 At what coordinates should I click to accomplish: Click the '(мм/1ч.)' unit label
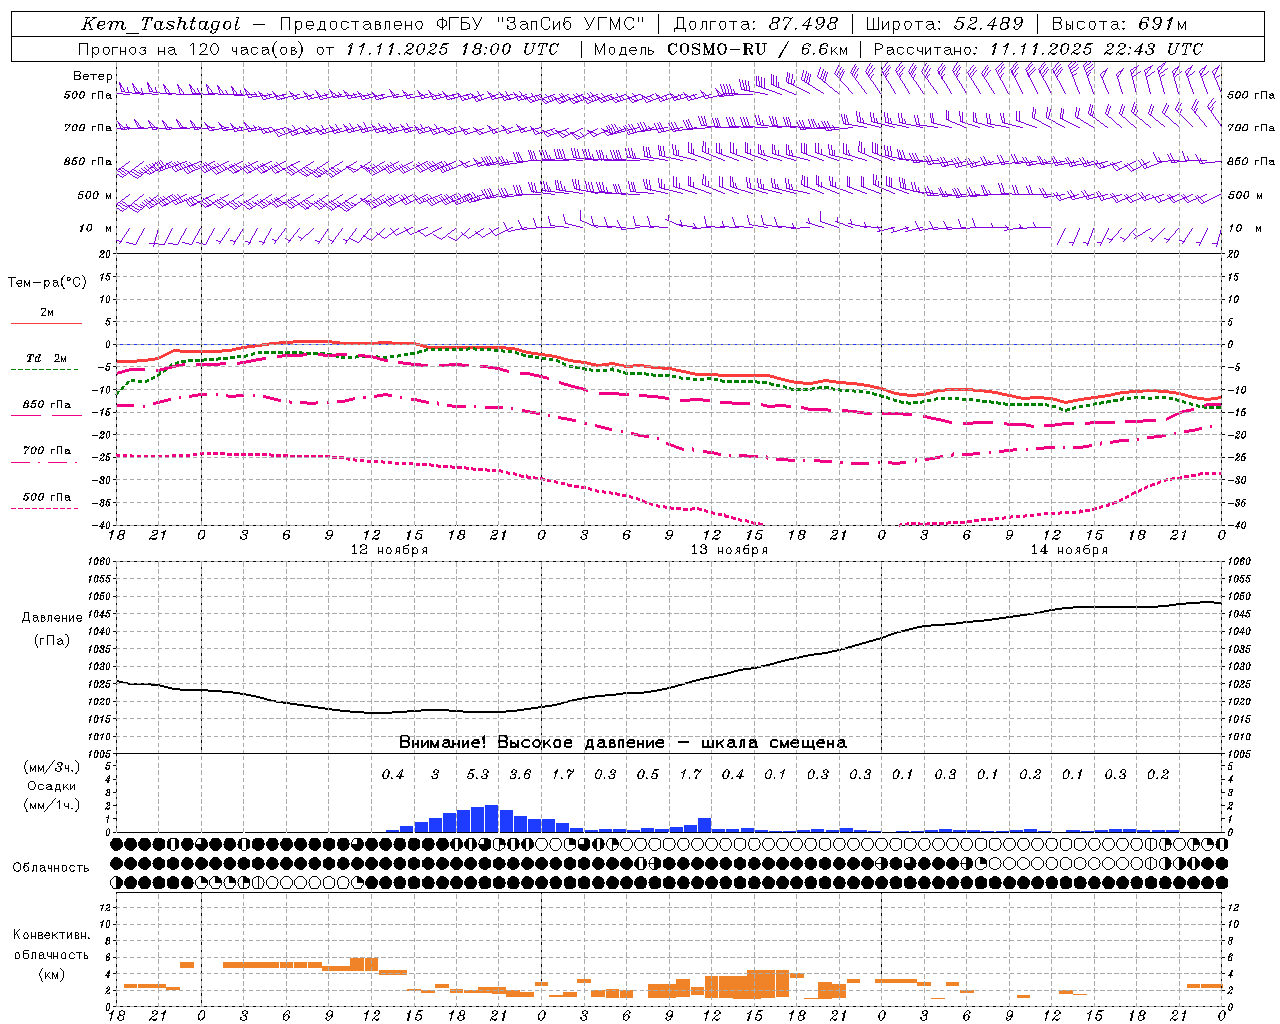pyautogui.click(x=51, y=805)
